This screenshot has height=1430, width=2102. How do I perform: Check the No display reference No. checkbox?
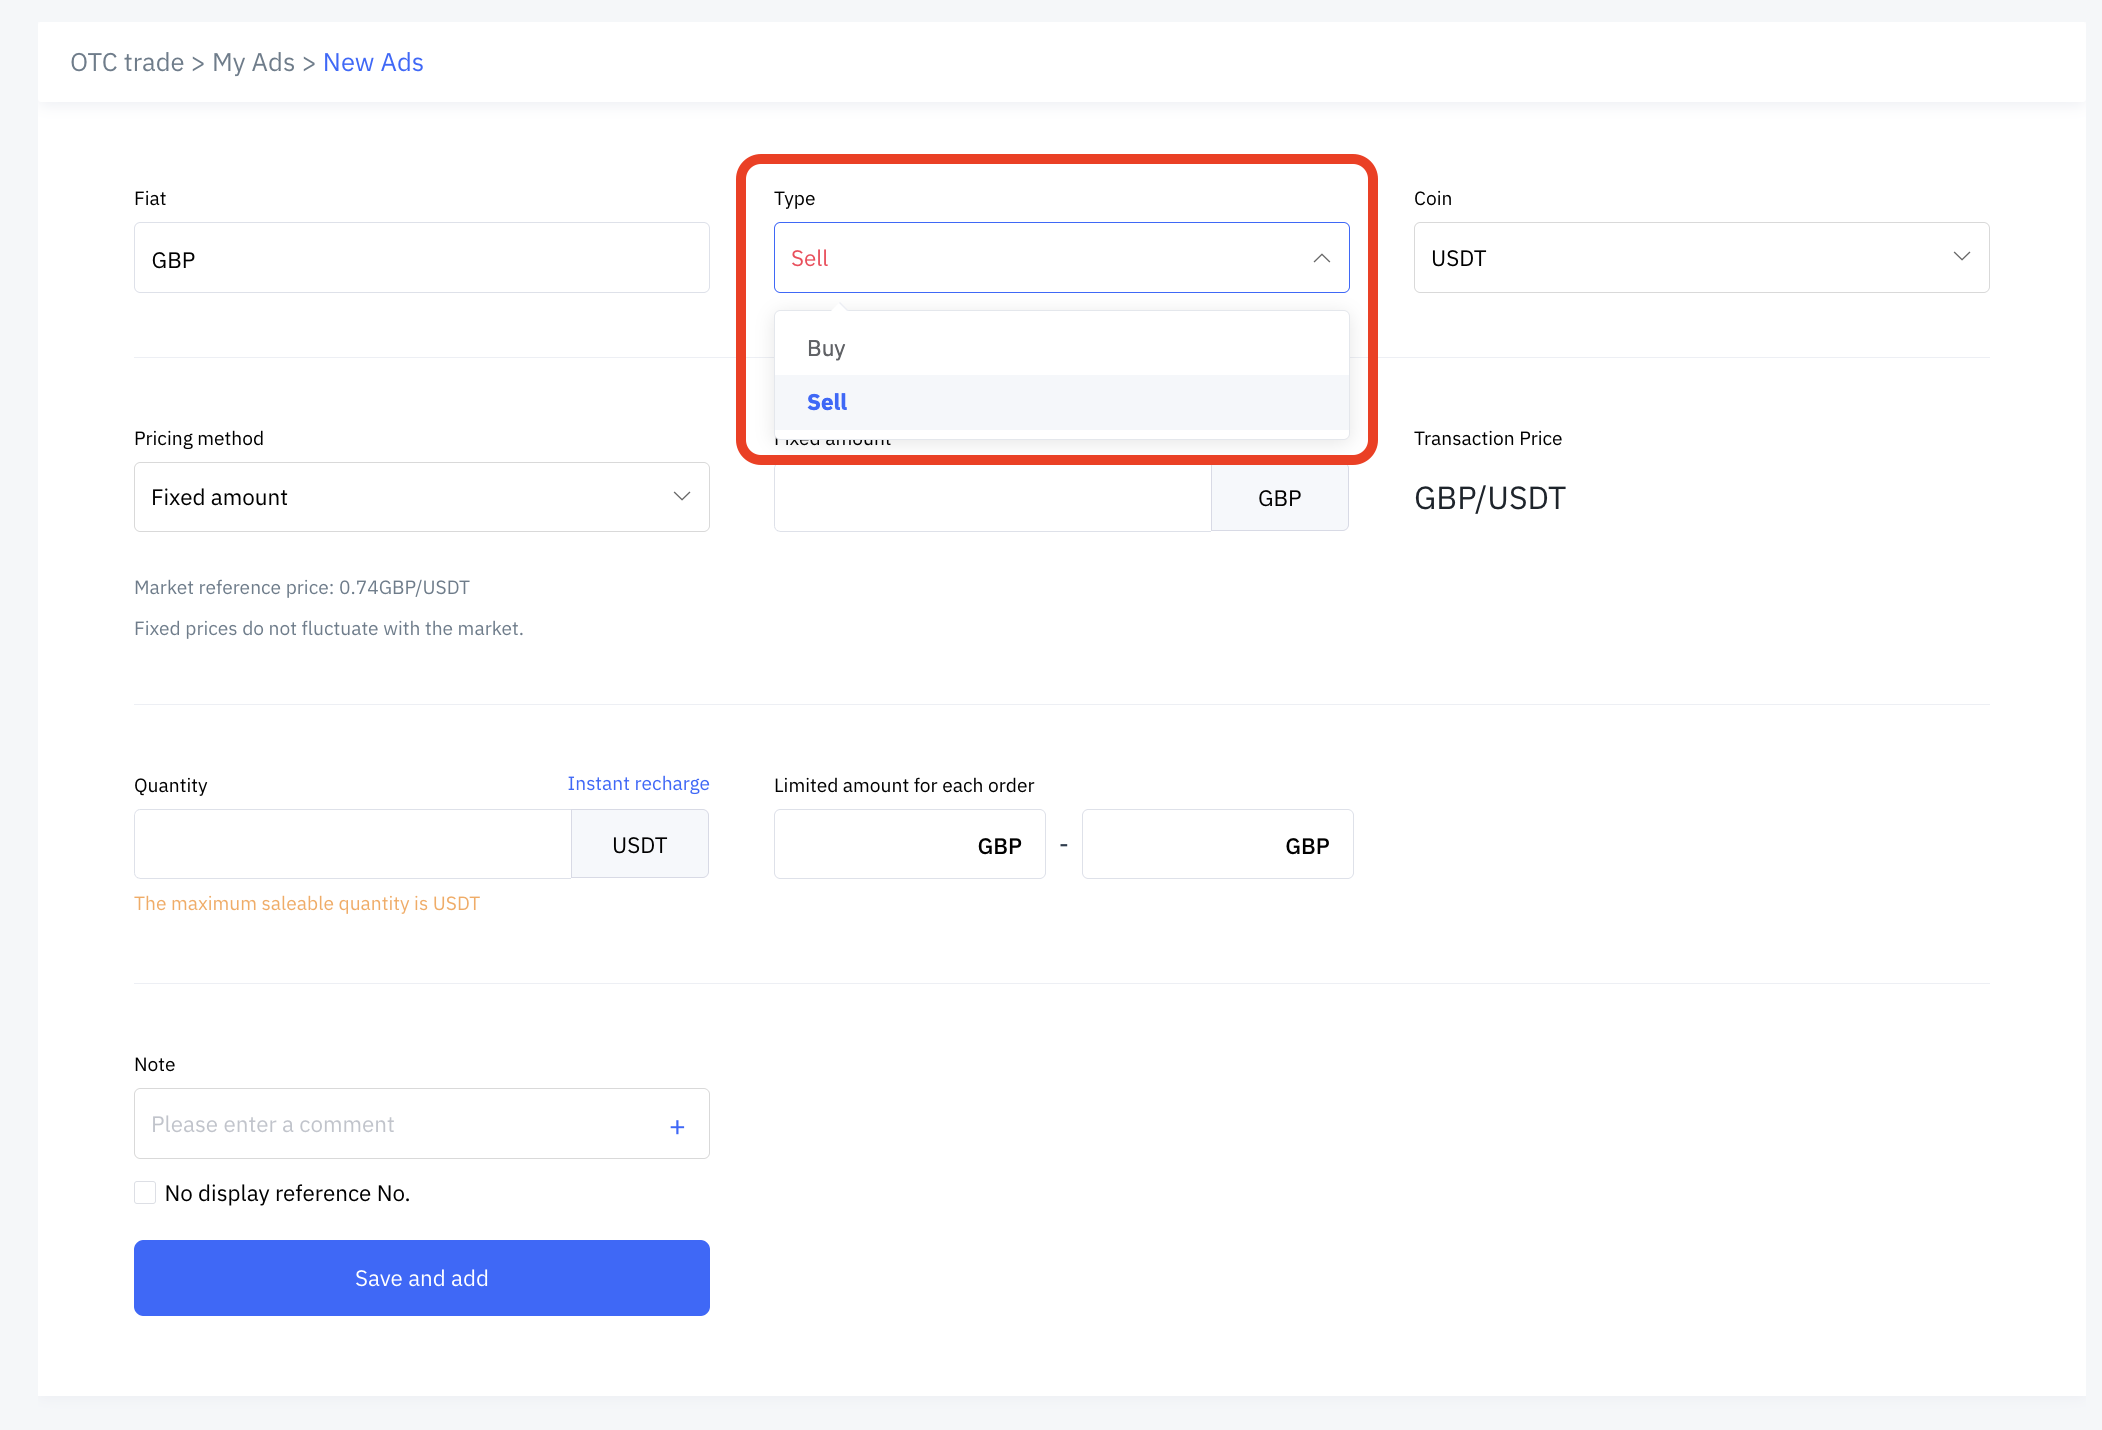(x=146, y=1193)
